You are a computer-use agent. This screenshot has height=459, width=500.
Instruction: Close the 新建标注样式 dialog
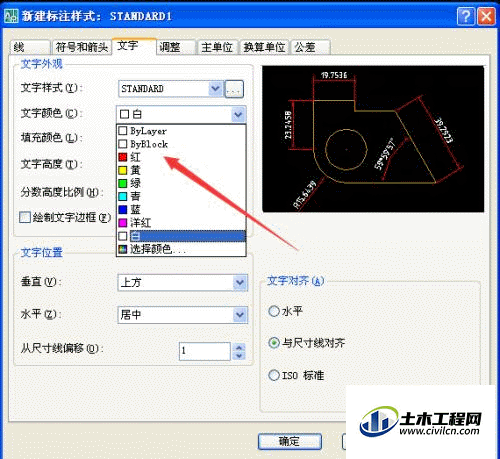click(x=486, y=16)
